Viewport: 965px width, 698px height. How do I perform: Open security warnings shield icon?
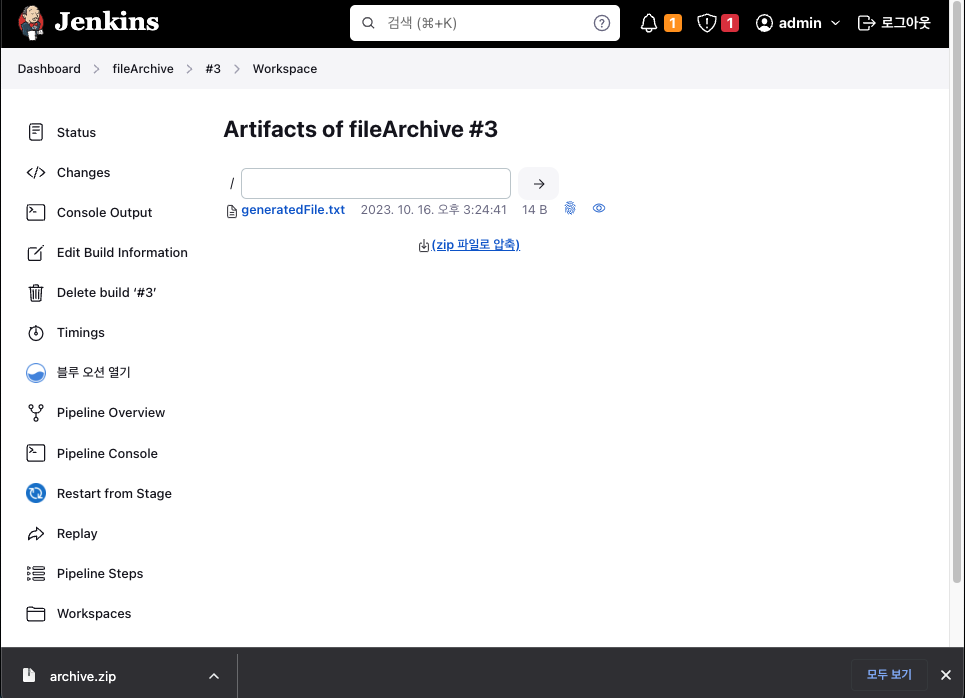click(x=707, y=23)
